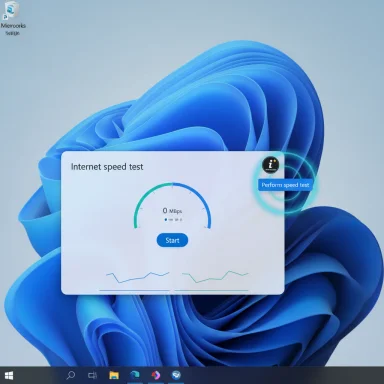384x384 pixels.
Task: Open taskbar Search magnifier
Action: (x=70, y=376)
